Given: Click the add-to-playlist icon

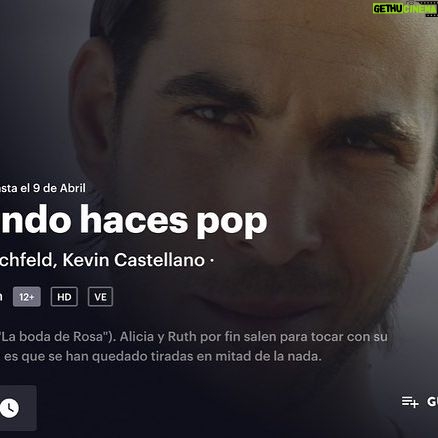Looking at the screenshot, I should (x=410, y=402).
